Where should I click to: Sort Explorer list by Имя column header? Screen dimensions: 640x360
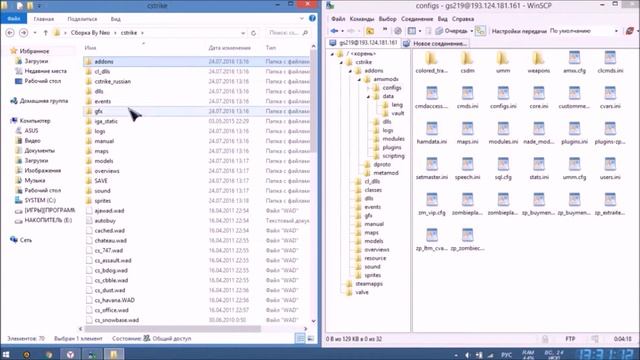click(91, 48)
